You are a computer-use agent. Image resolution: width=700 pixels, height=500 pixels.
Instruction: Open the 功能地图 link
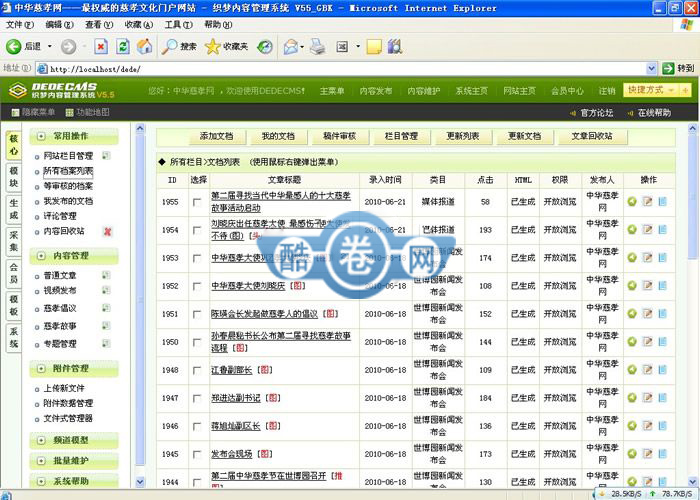click(88, 112)
